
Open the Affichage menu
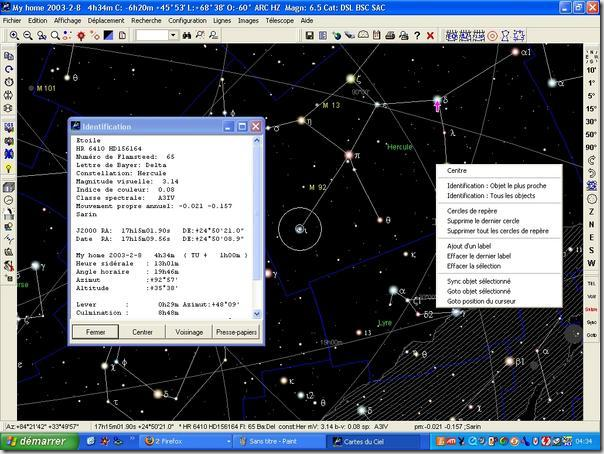67,20
